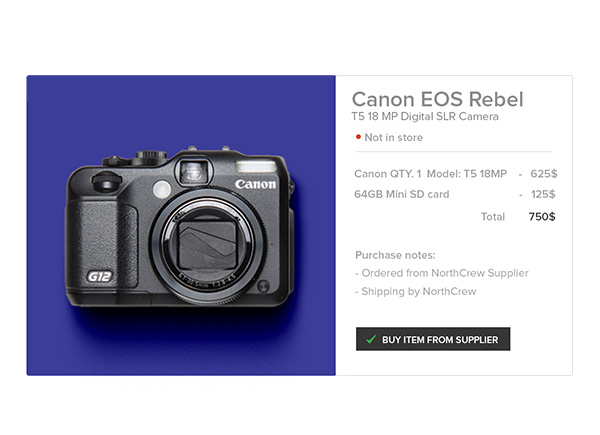Viewport: 600px width, 435px height.
Task: Click the green checkmark icon on the button
Action: coord(371,340)
